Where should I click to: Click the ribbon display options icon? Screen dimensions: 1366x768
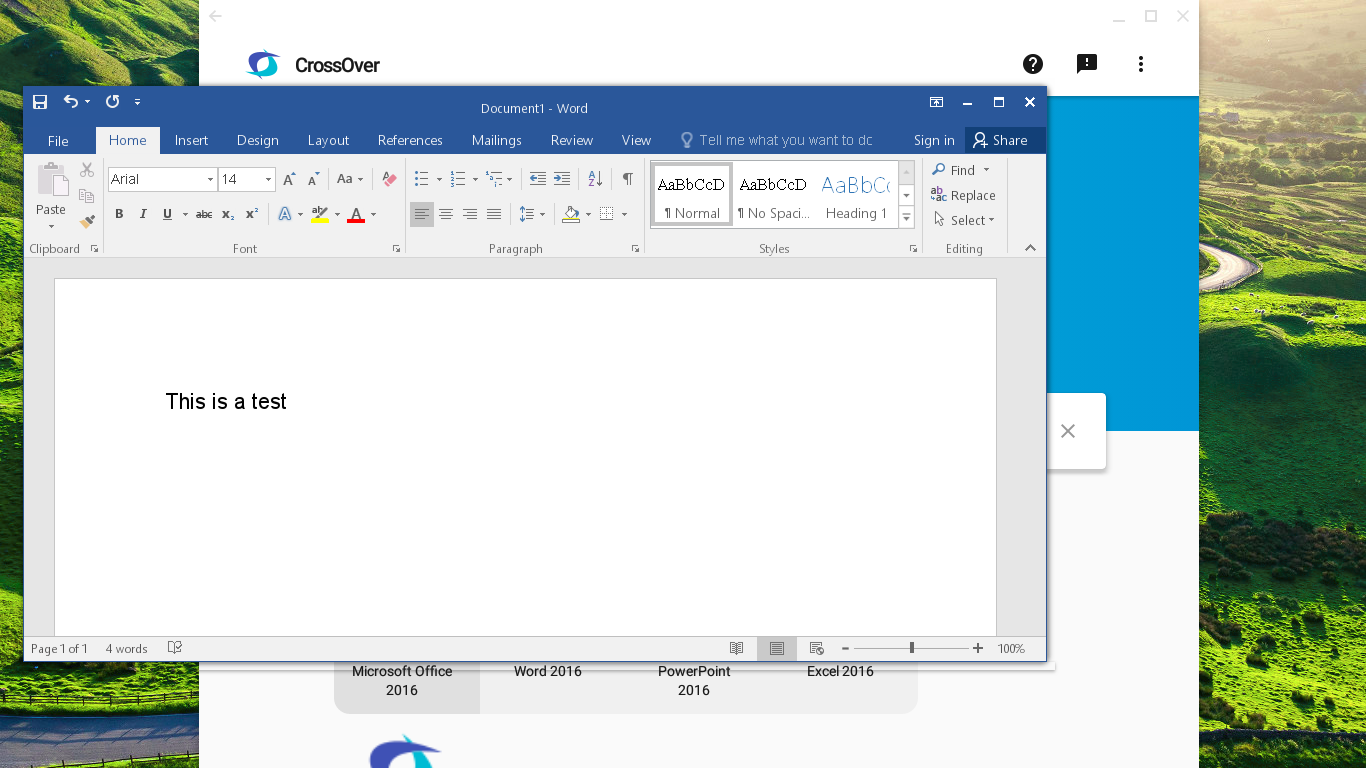click(x=937, y=102)
